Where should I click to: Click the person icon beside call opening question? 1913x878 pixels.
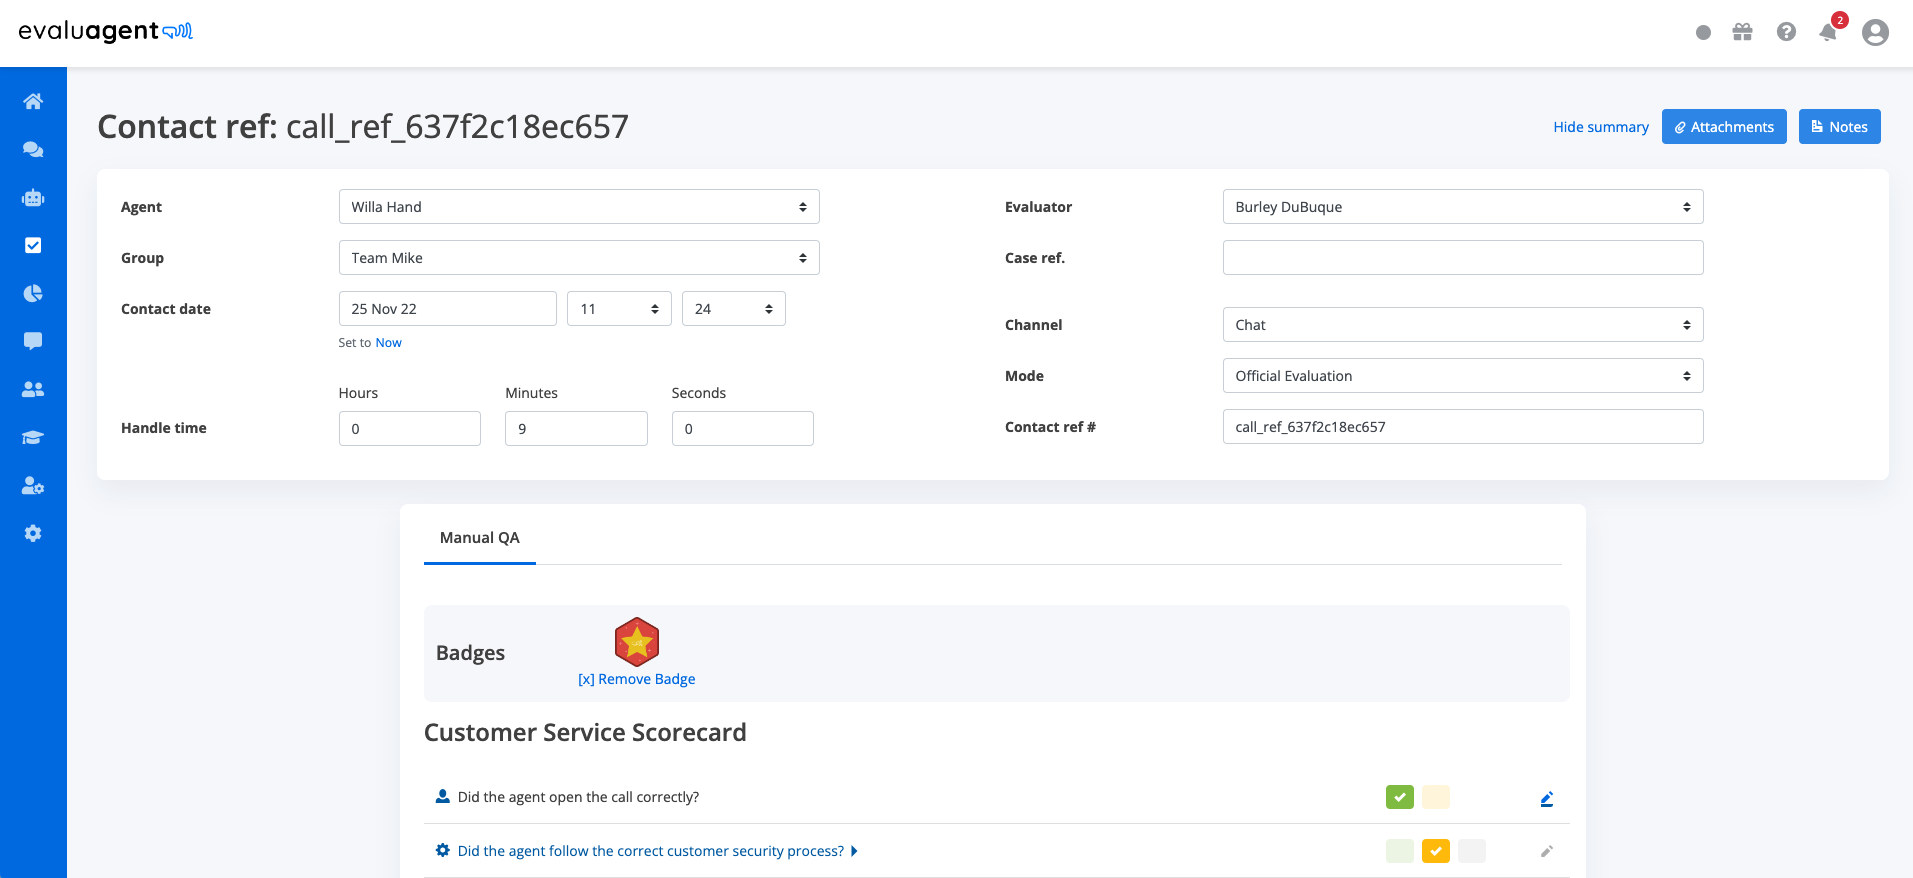442,796
